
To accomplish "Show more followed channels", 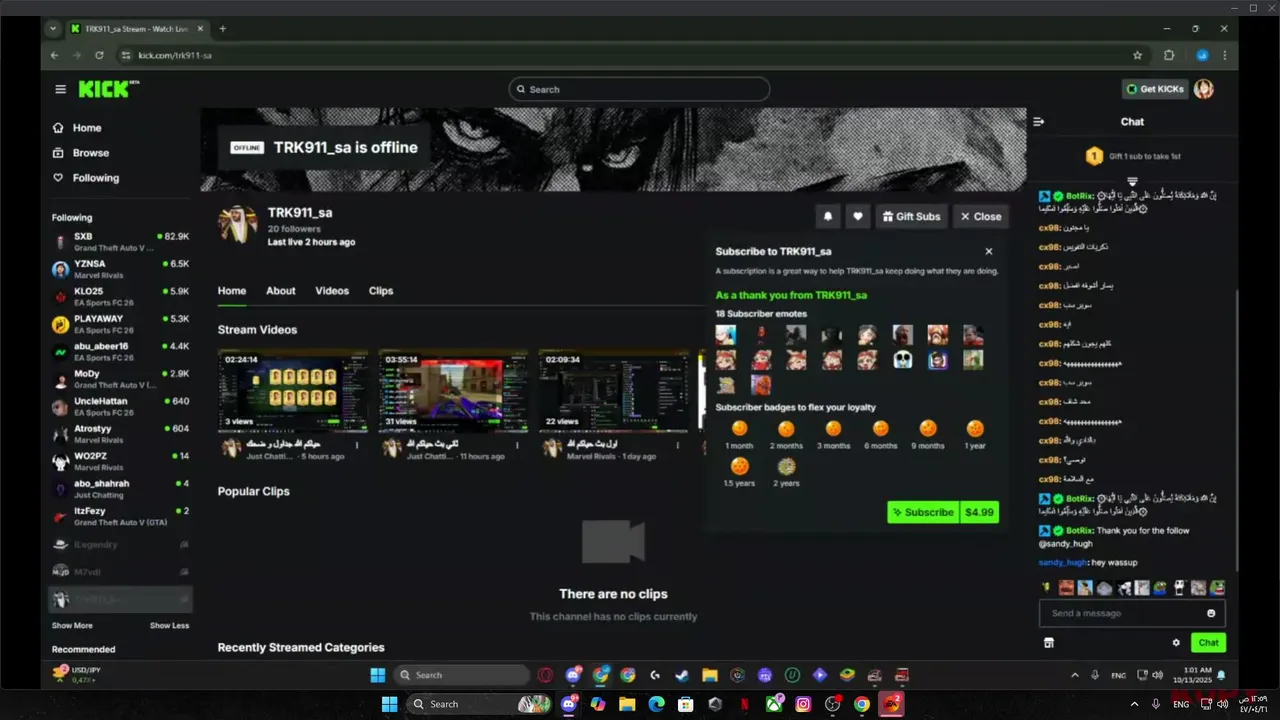I will [72, 626].
